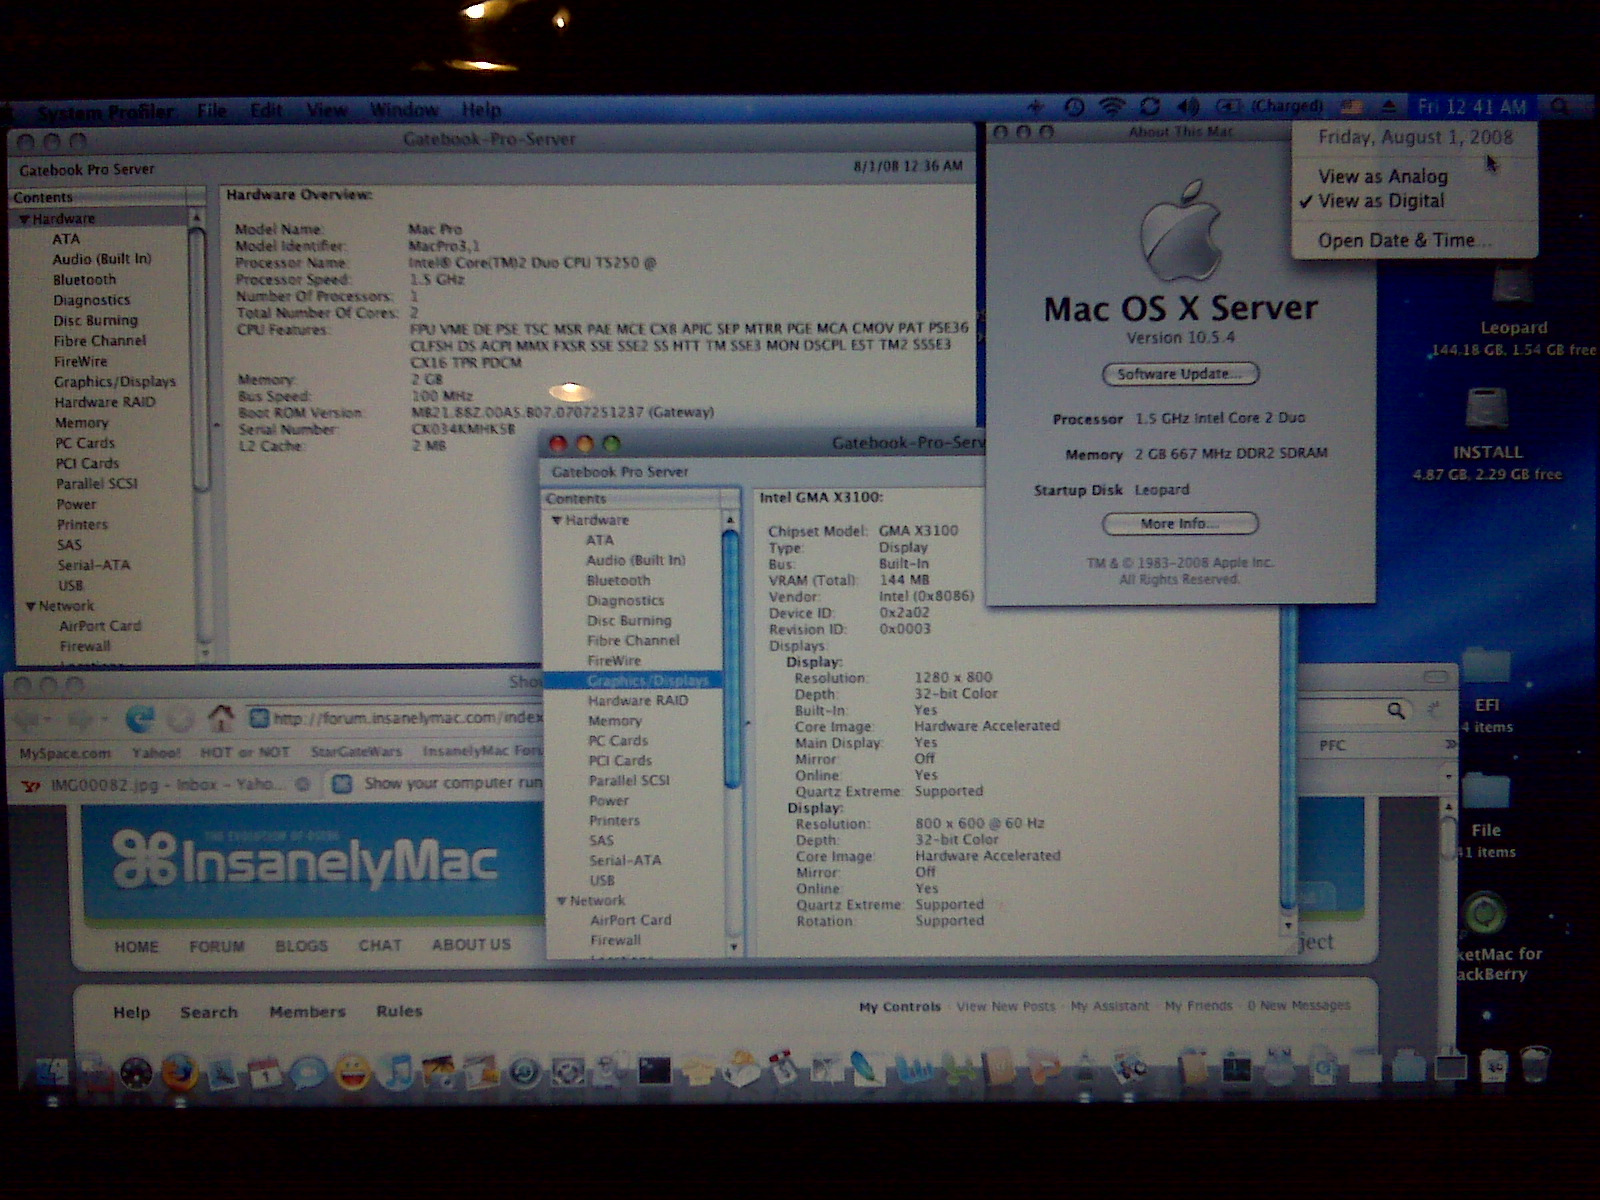Open the Edit menu
The image size is (1600, 1200).
pyautogui.click(x=267, y=110)
